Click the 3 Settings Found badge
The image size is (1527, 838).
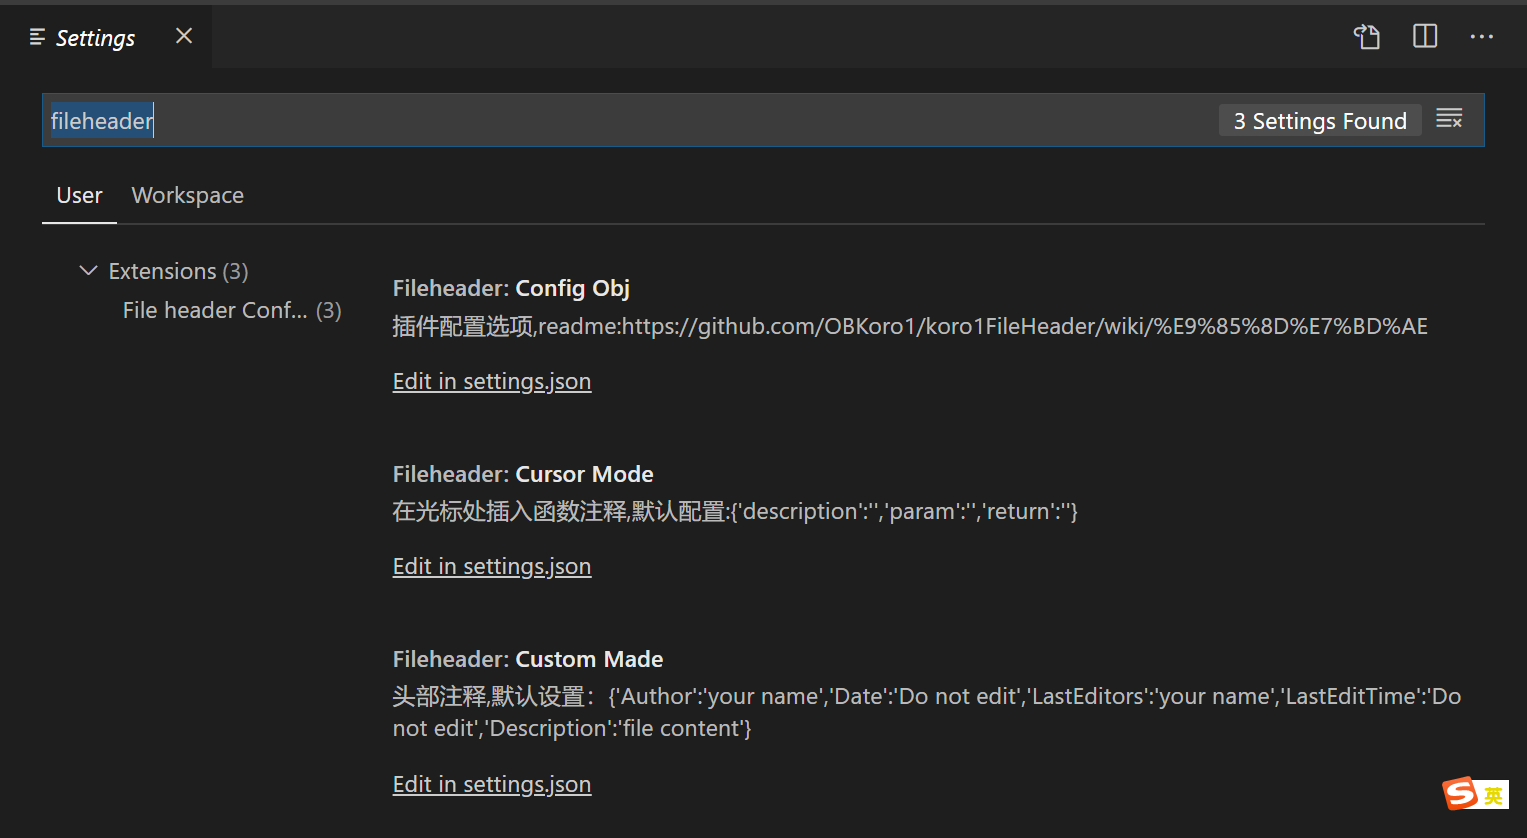click(x=1319, y=120)
